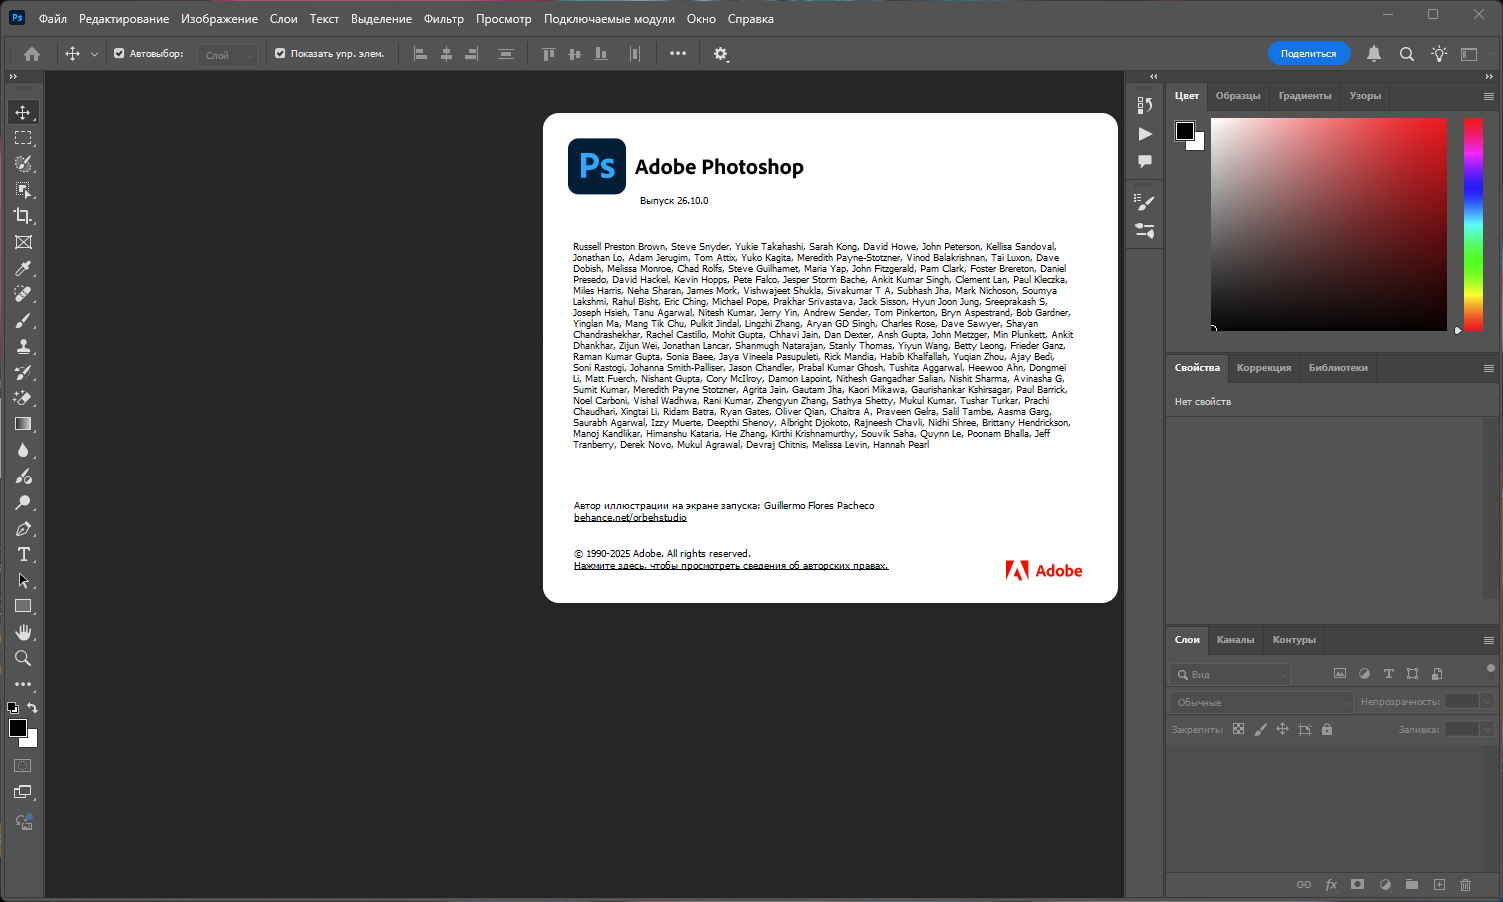1503x902 pixels.
Task: Open the search magnifier in the top bar
Action: click(x=1407, y=54)
